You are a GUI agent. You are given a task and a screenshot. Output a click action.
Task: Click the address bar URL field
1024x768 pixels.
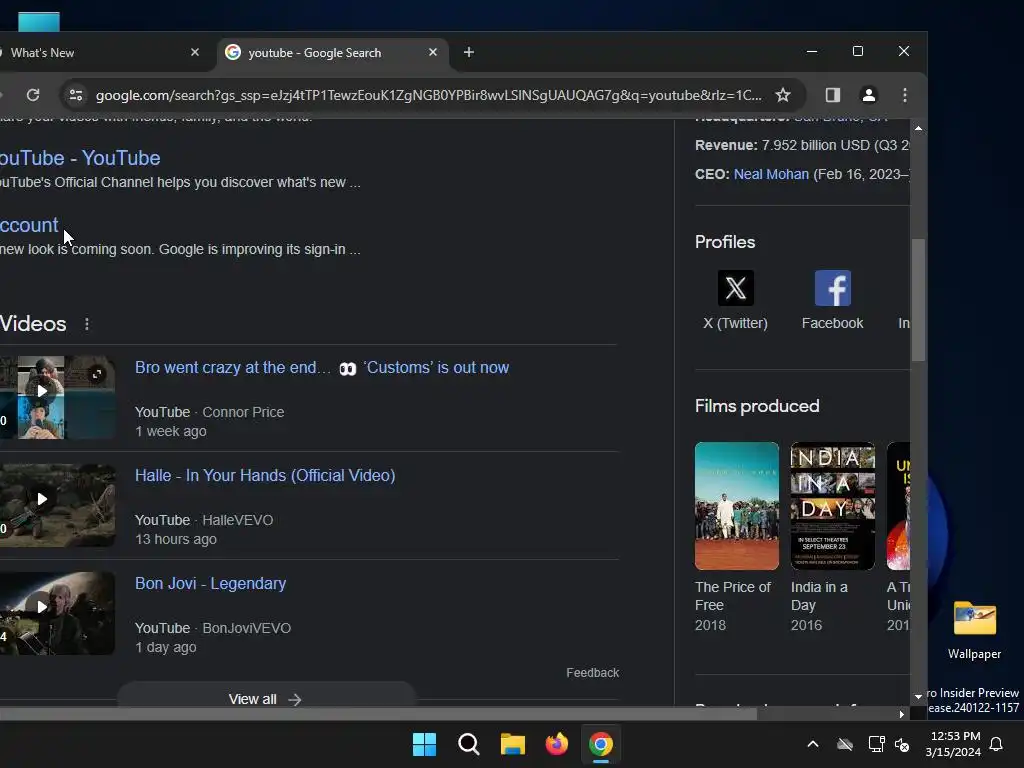(428, 95)
